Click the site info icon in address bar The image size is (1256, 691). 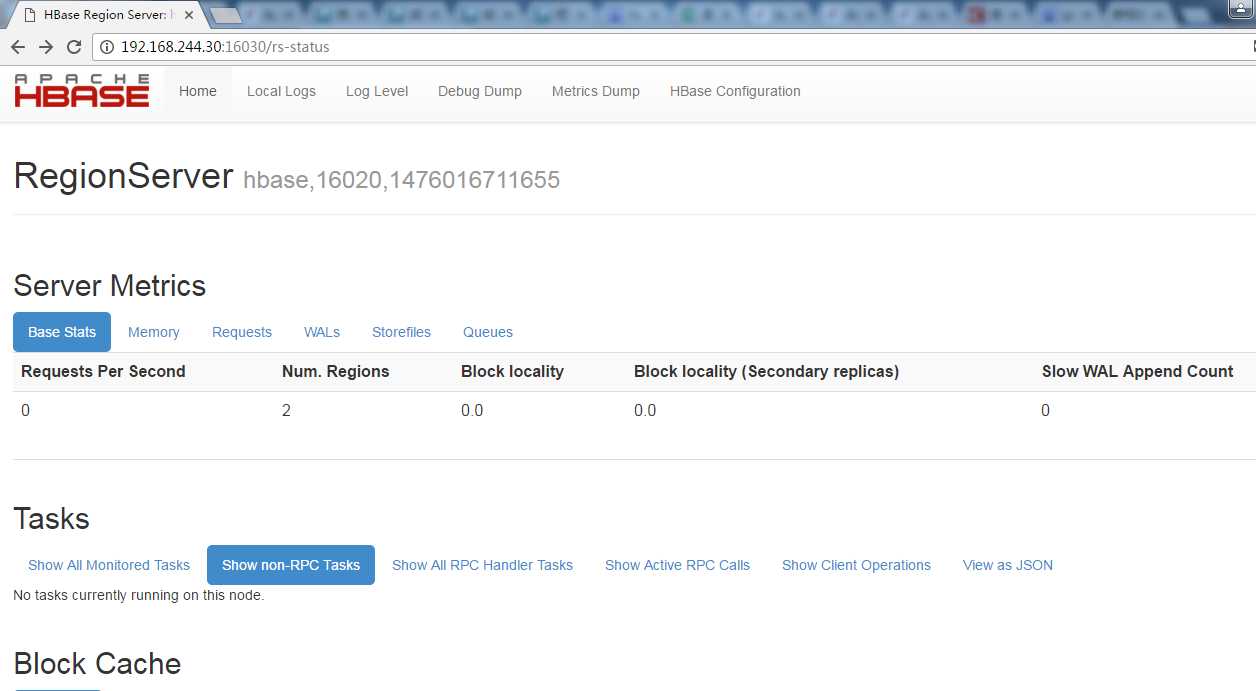[107, 47]
